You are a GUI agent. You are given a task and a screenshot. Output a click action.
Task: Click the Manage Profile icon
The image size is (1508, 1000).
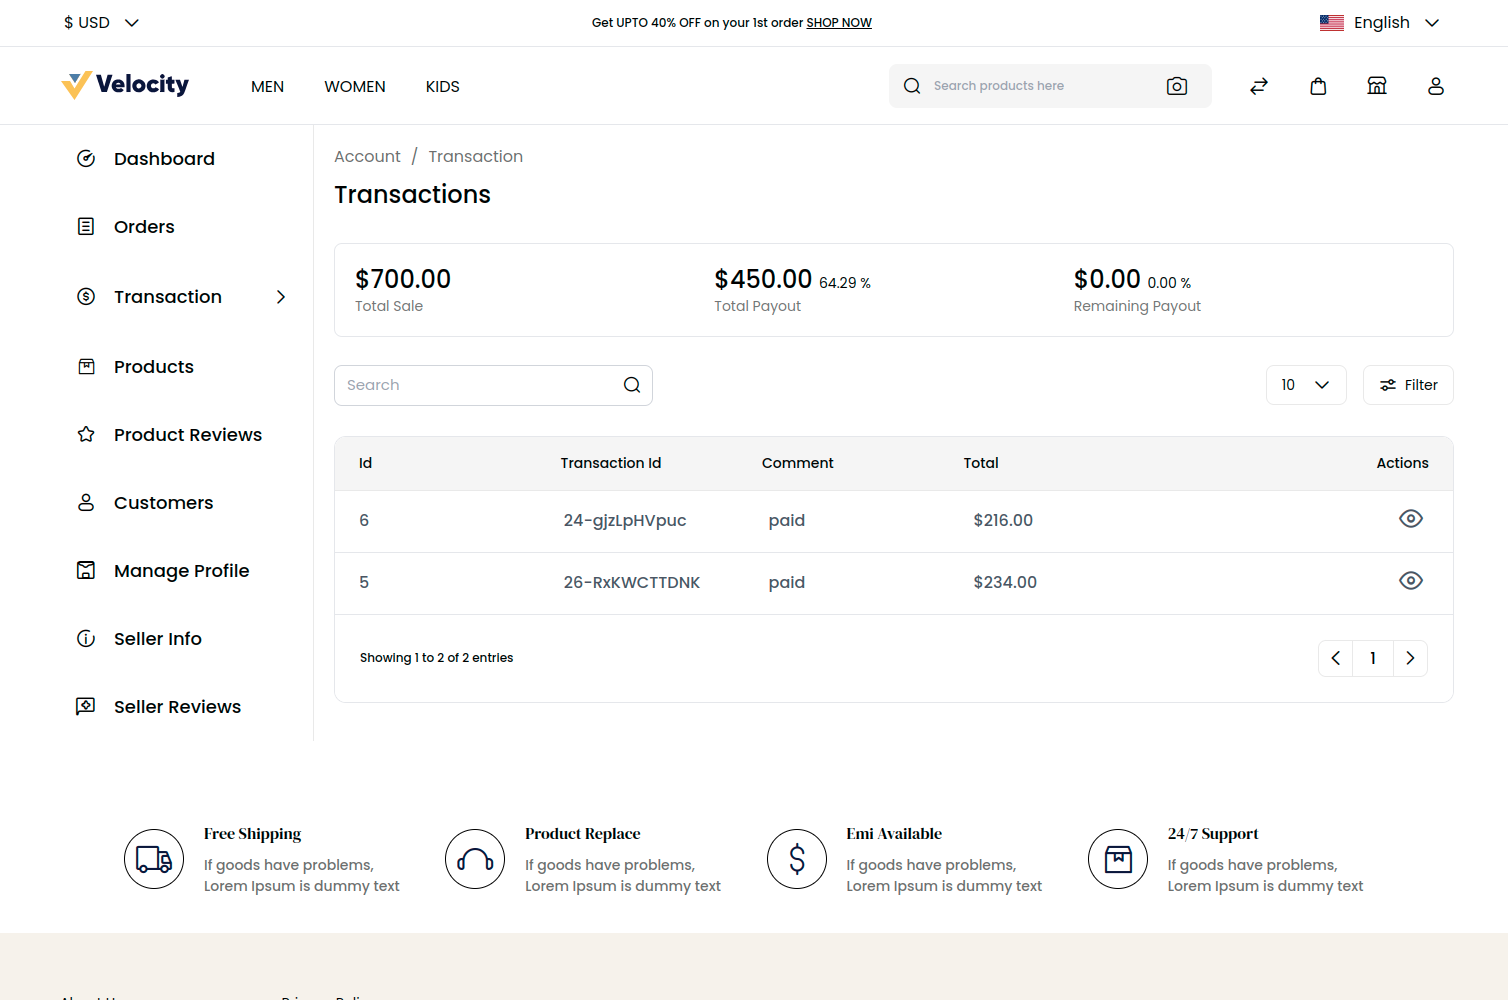pos(86,570)
